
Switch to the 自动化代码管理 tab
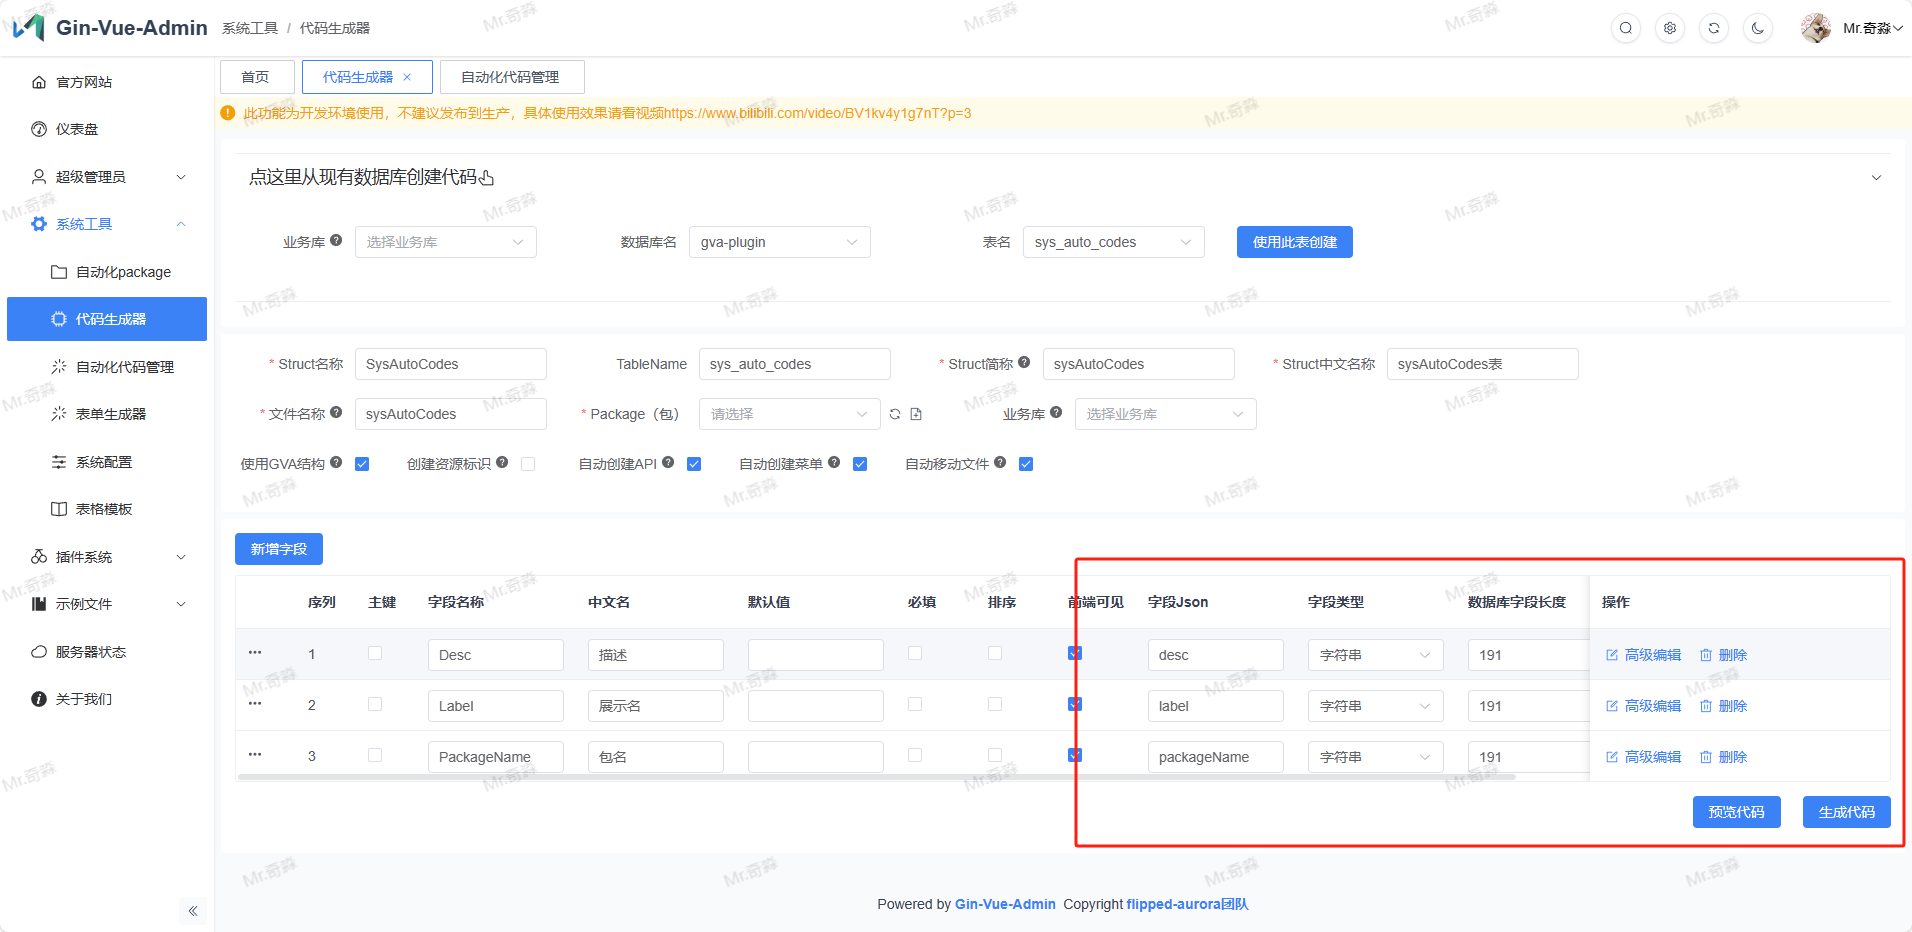[510, 77]
